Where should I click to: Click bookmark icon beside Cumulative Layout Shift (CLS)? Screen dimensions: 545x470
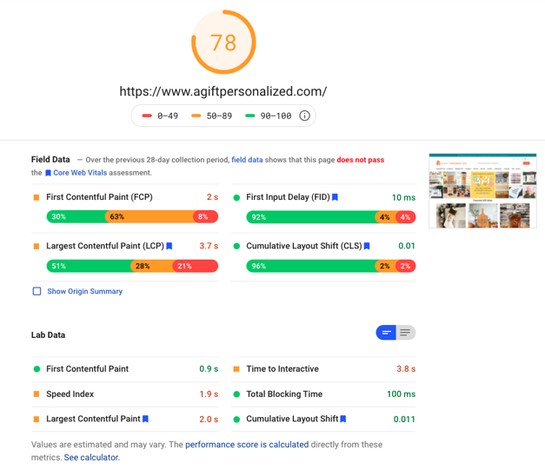click(x=367, y=246)
